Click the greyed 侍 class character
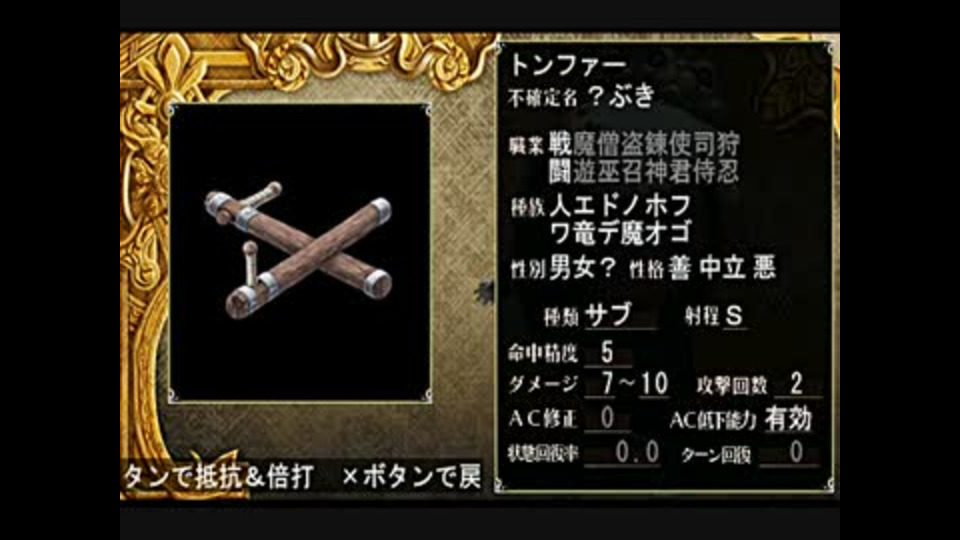 (x=704, y=172)
